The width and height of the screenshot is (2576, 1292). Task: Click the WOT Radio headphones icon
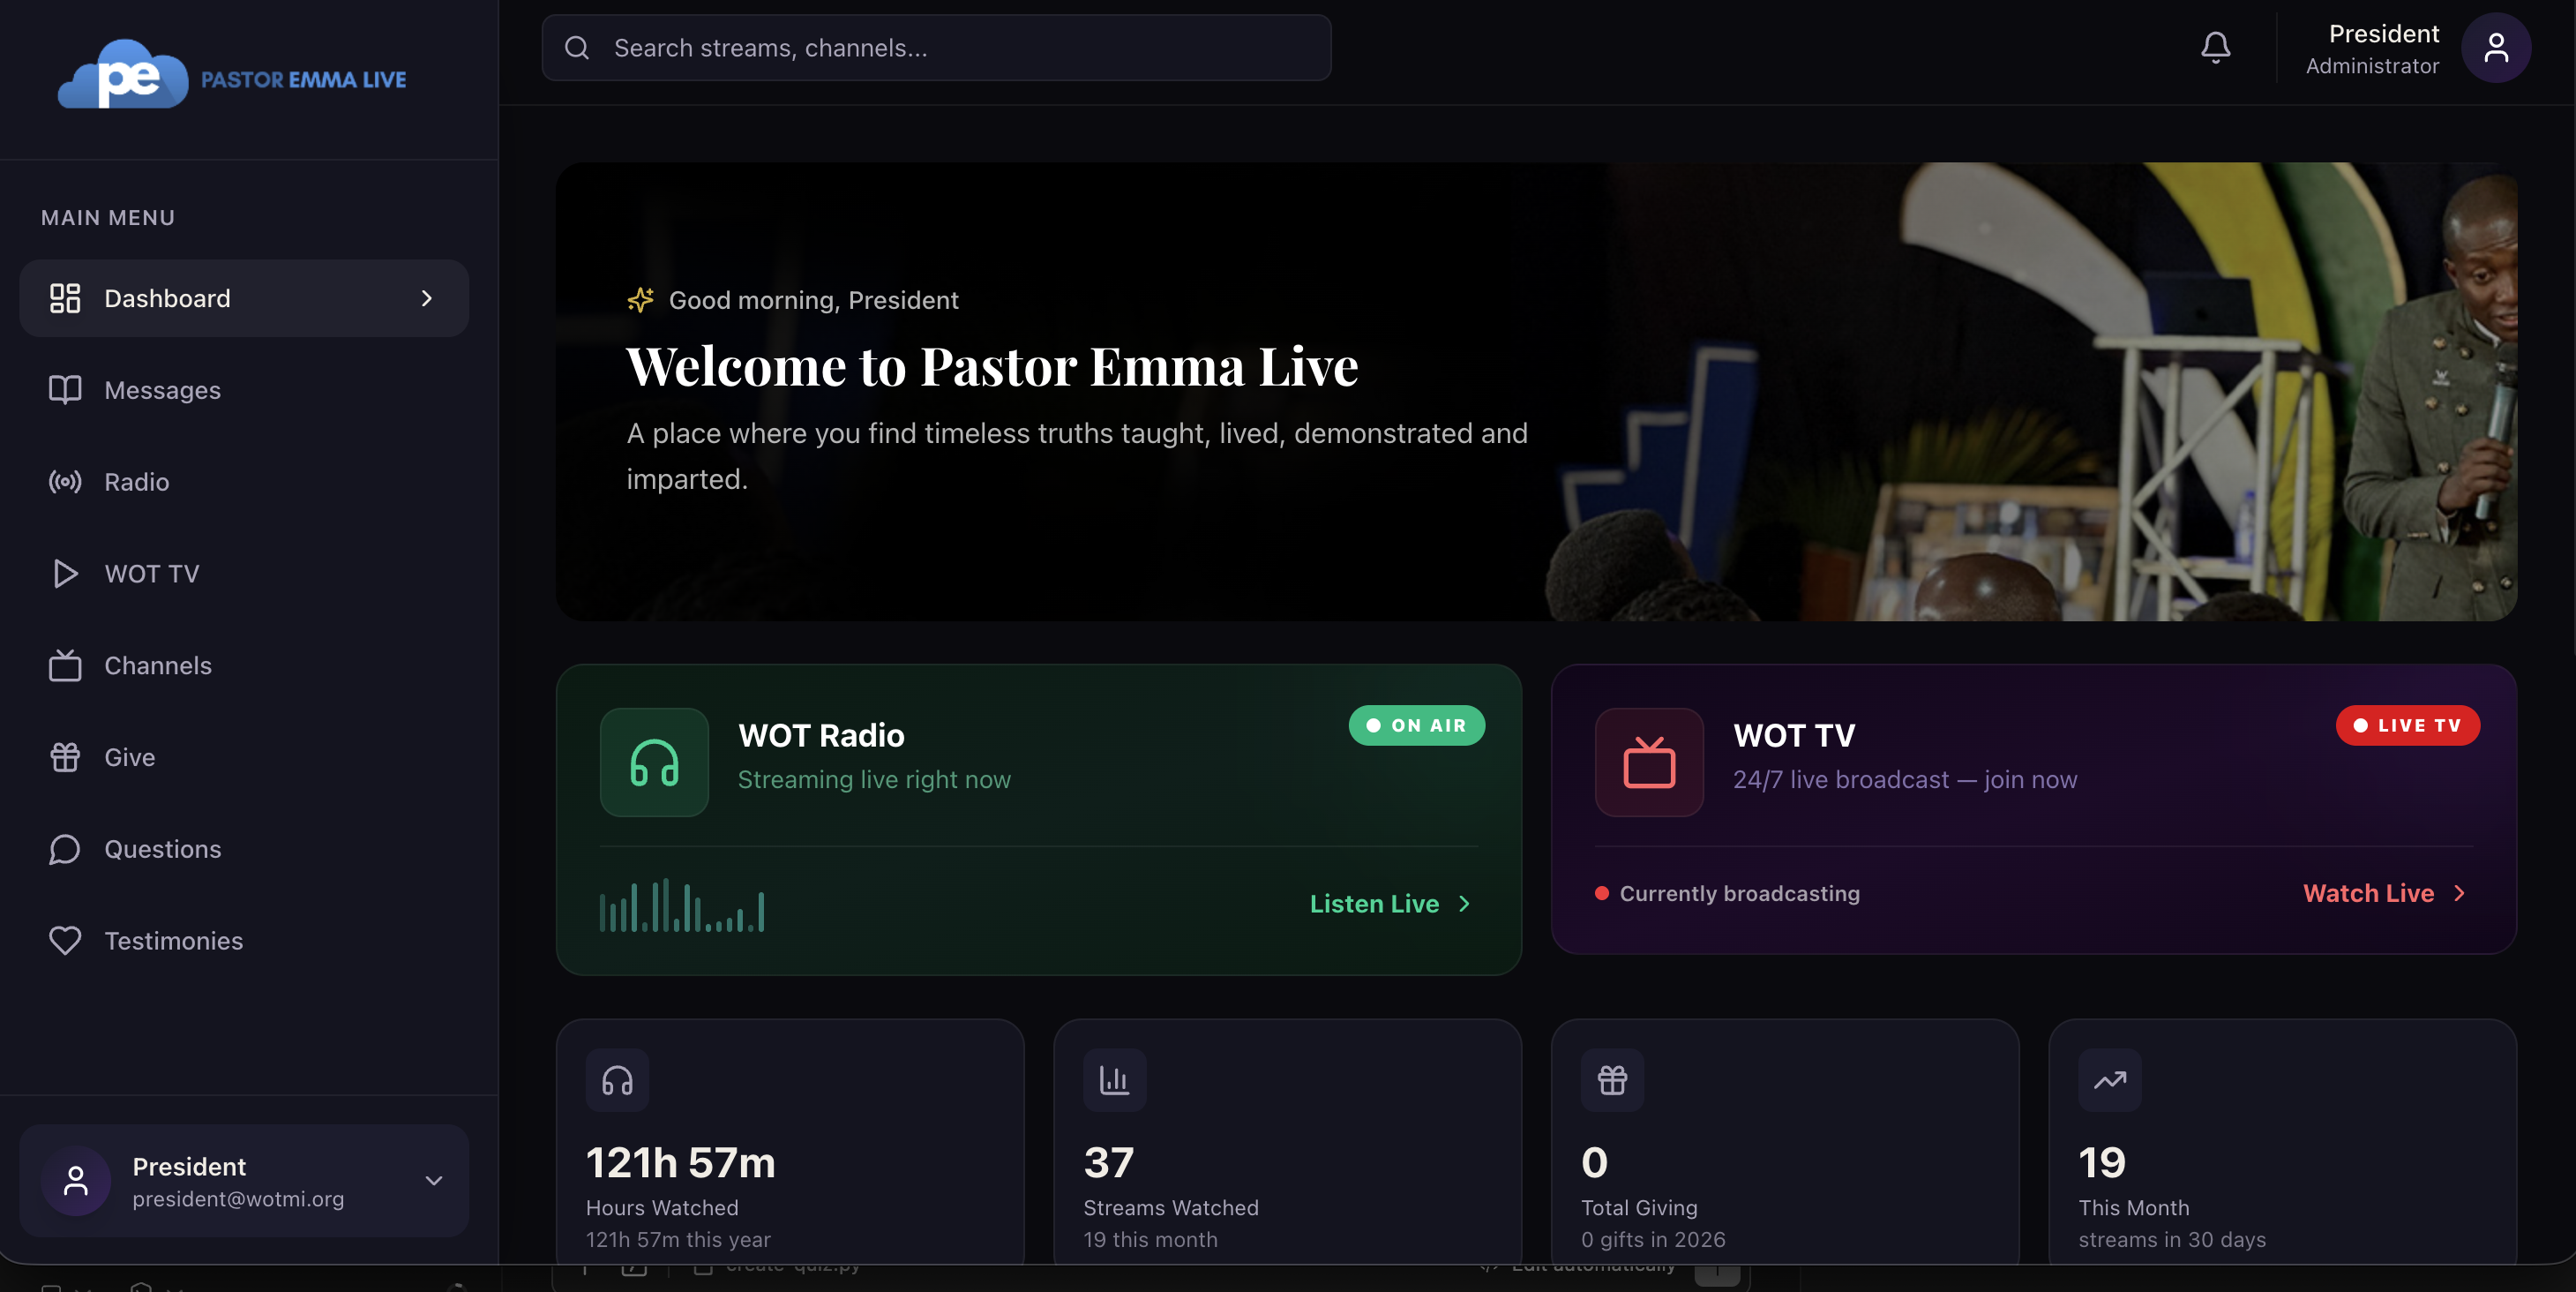point(654,763)
